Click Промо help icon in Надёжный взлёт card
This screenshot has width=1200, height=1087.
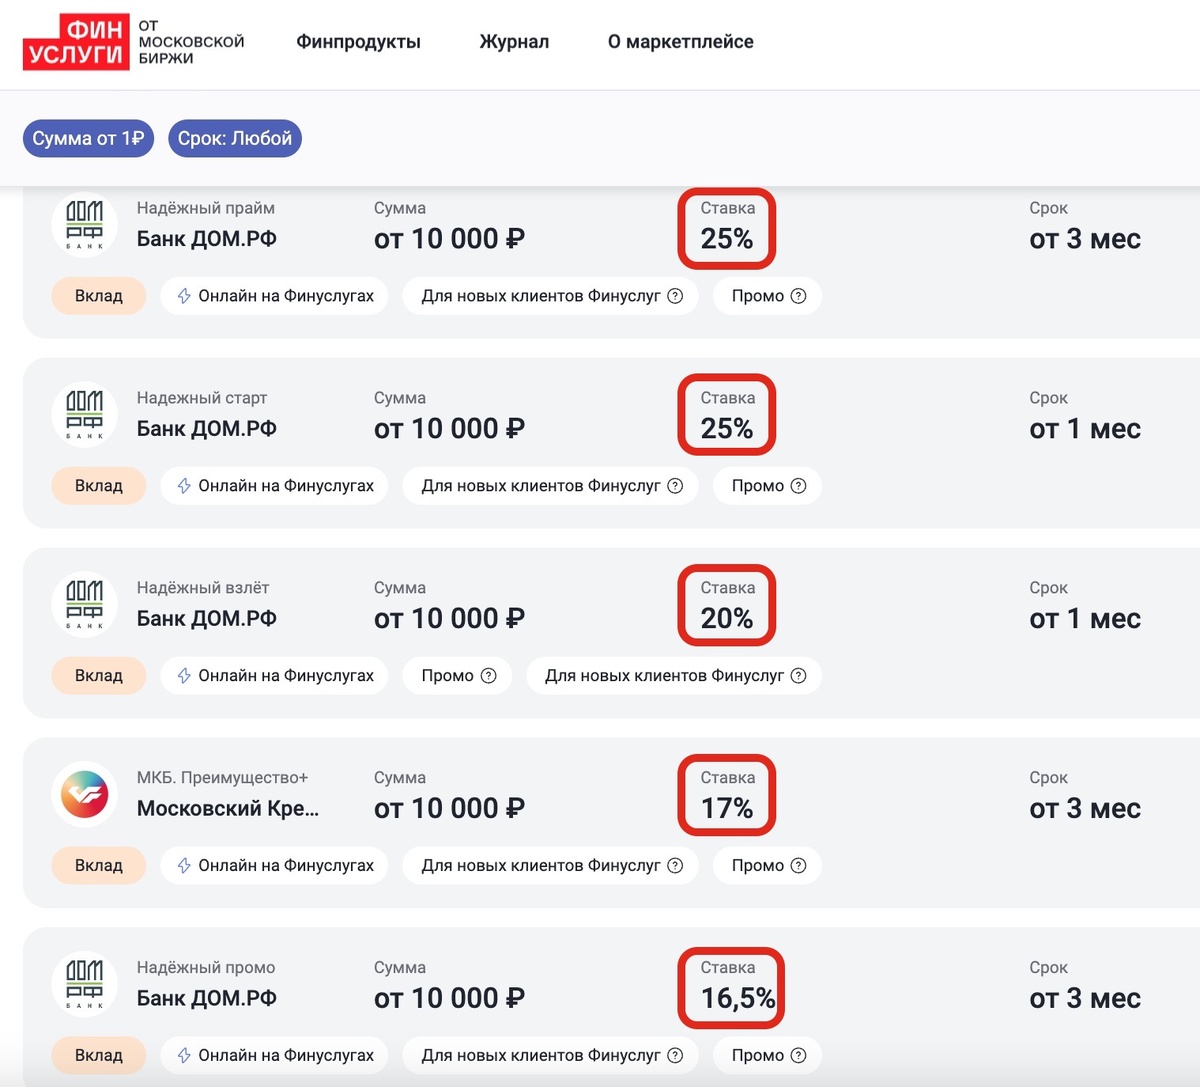pos(488,676)
